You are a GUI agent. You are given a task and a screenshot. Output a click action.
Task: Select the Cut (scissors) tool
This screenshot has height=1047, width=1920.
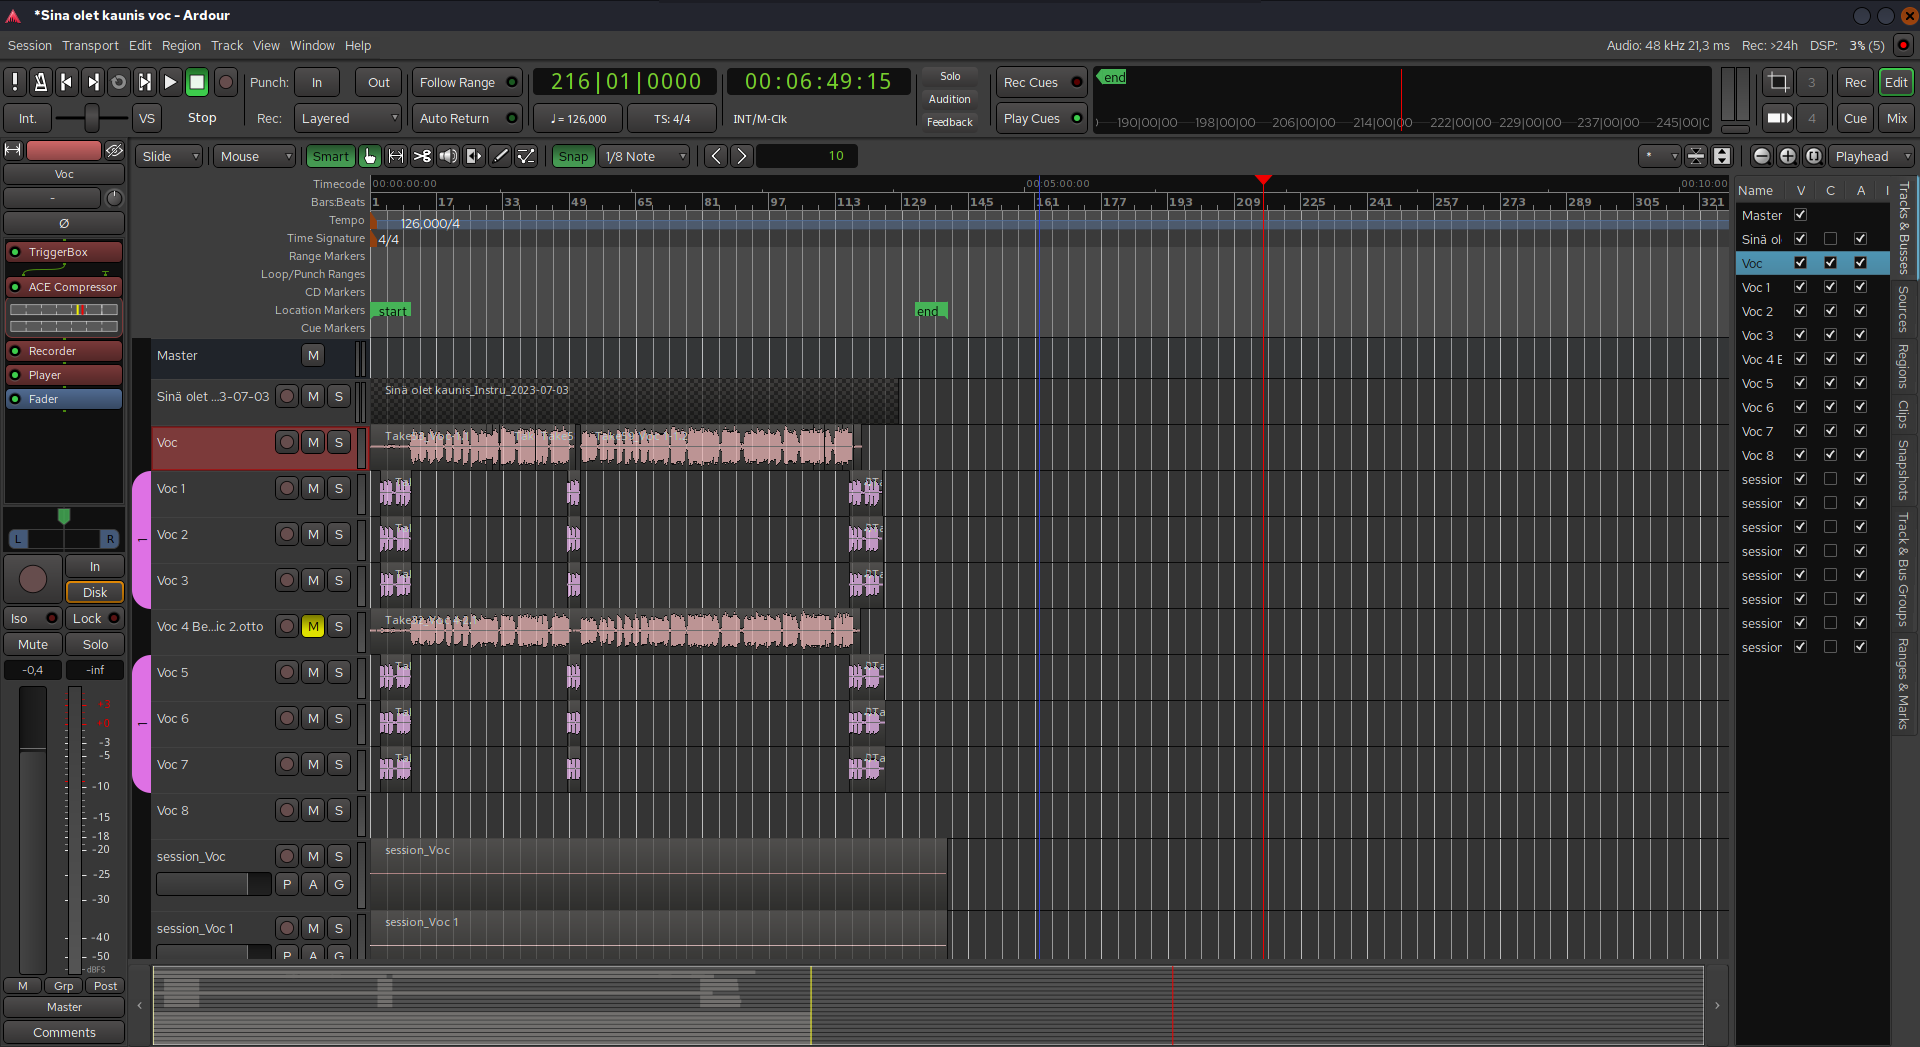pyautogui.click(x=422, y=156)
